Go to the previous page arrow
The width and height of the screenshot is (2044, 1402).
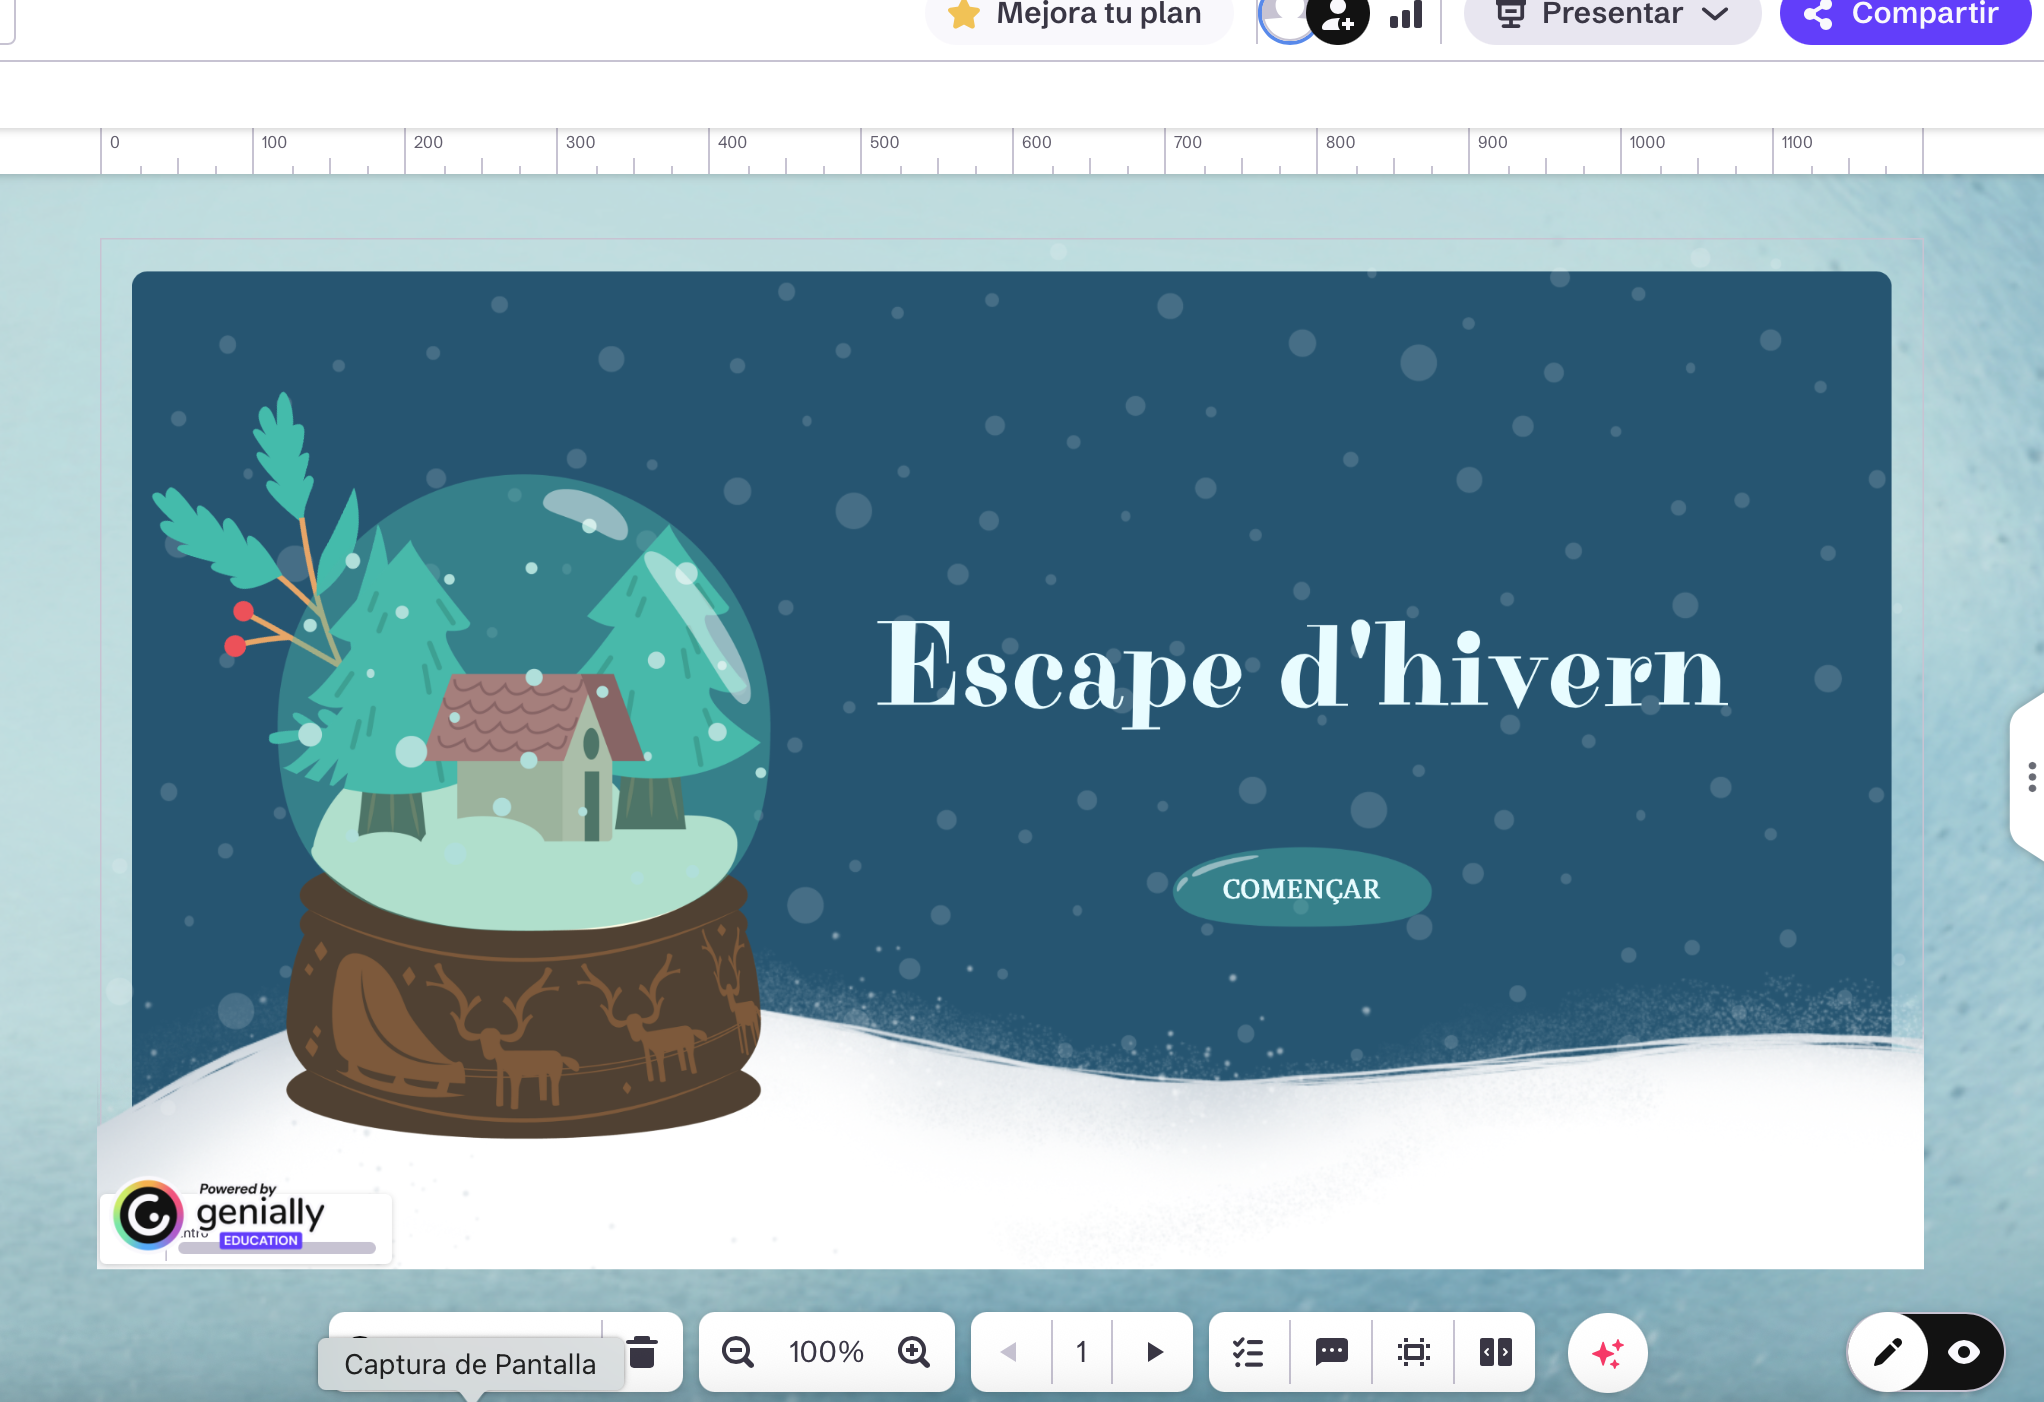pyautogui.click(x=1009, y=1352)
